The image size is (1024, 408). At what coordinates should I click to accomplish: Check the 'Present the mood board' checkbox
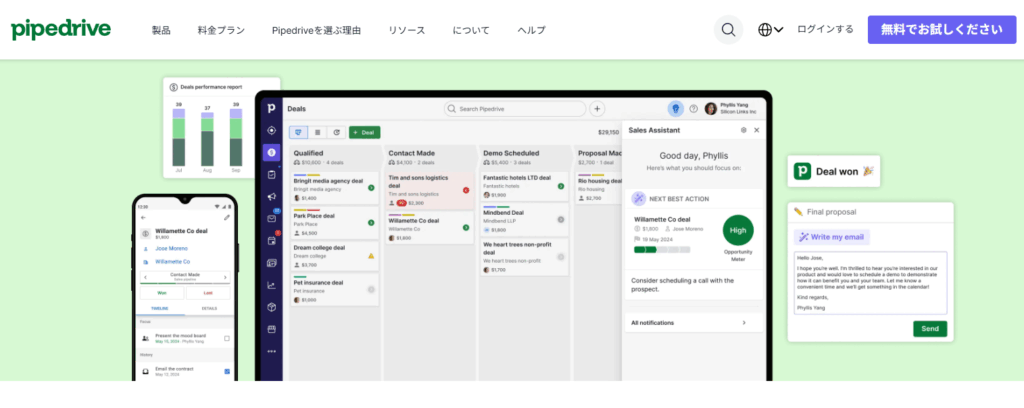click(227, 339)
